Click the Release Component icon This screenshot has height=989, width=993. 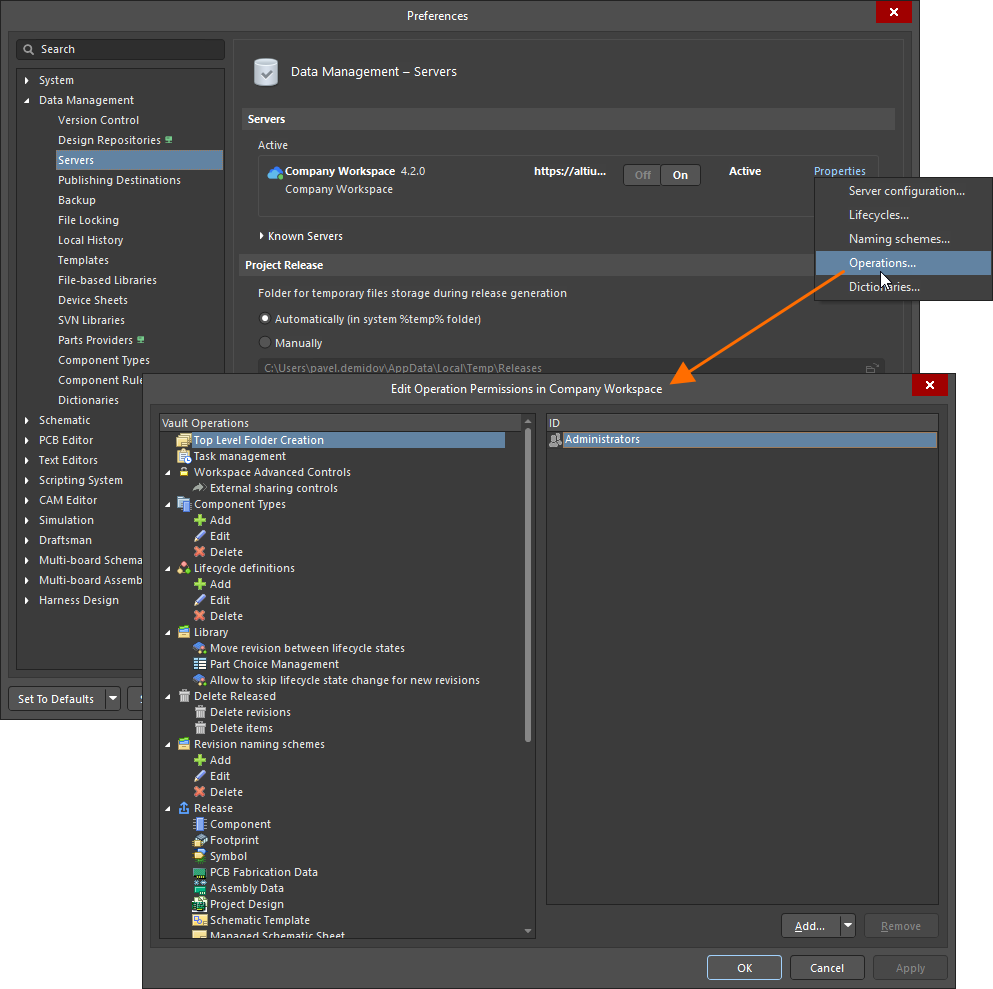(x=199, y=824)
